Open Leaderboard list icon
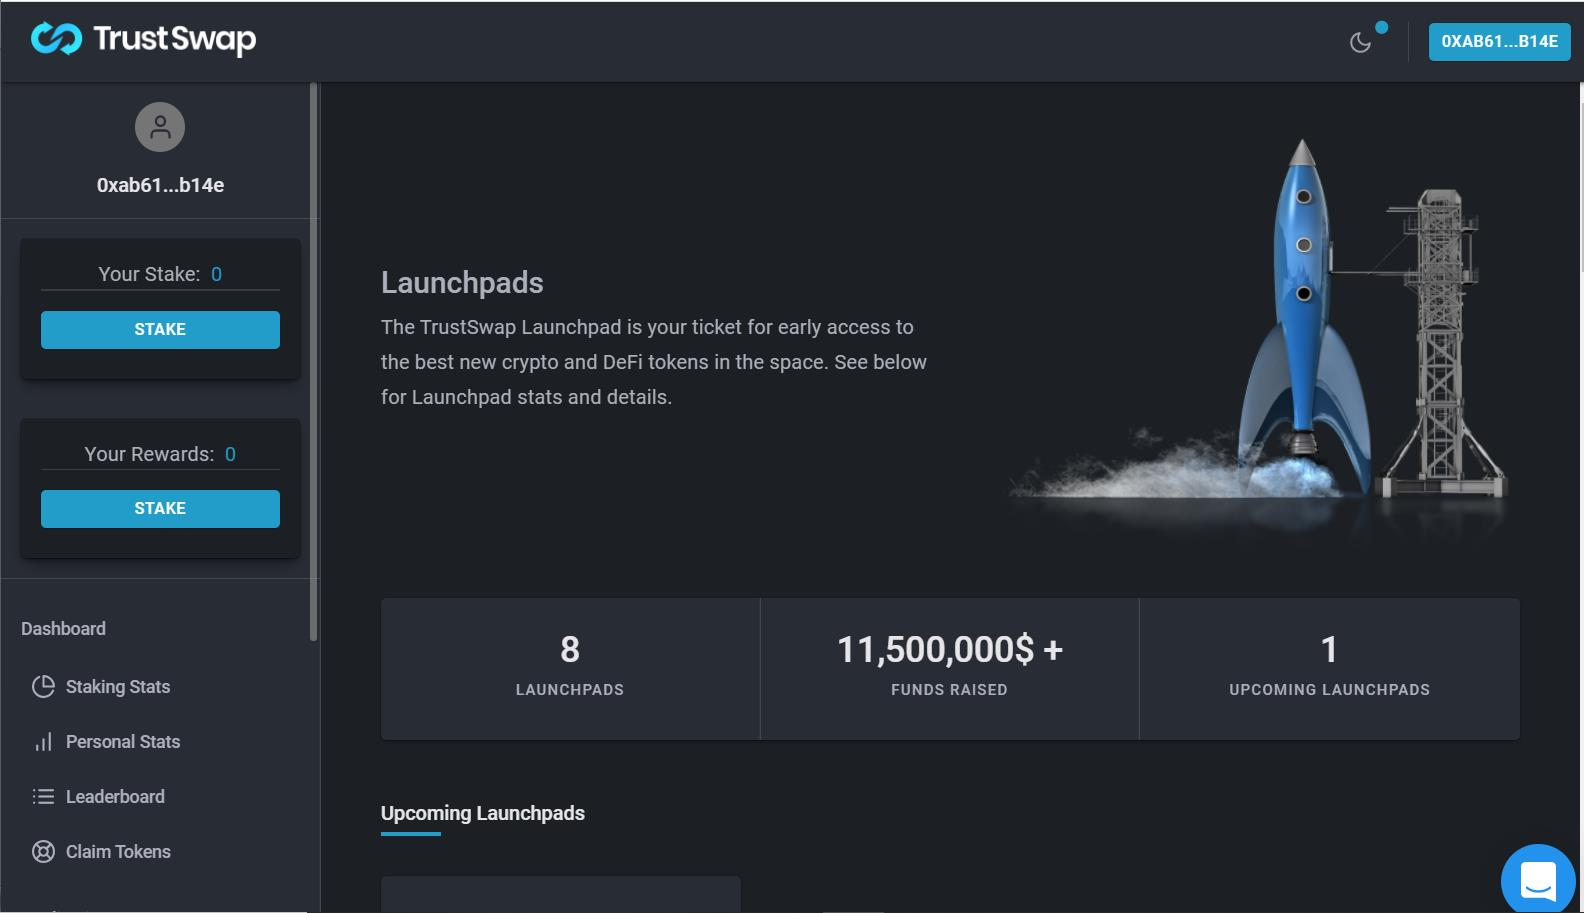Image resolution: width=1584 pixels, height=913 pixels. click(x=43, y=796)
